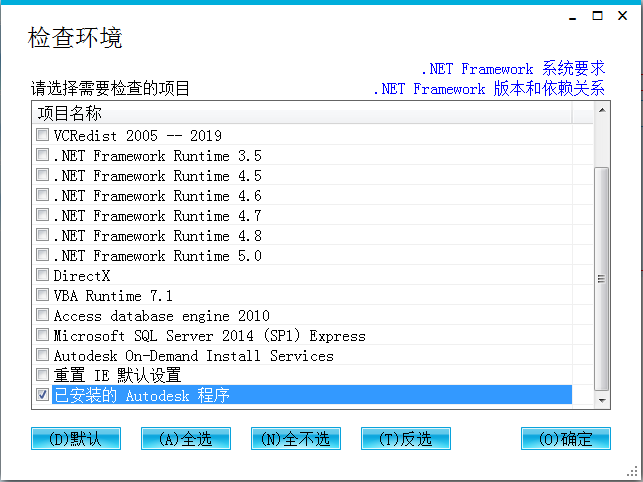Select the 重置 IE 默认设置 row text
The image size is (643, 482).
pyautogui.click(x=117, y=375)
